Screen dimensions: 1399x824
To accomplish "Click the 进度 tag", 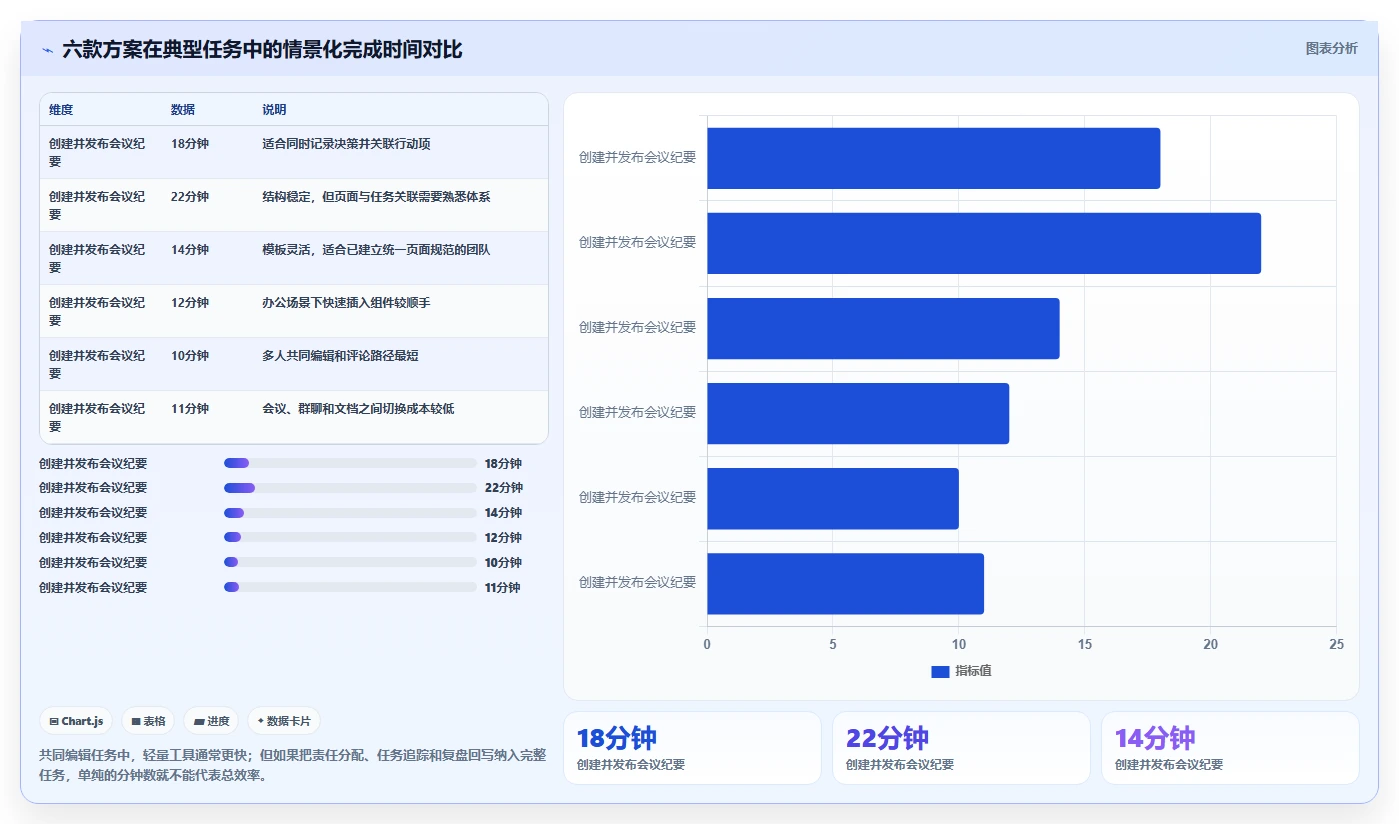I will [x=211, y=721].
